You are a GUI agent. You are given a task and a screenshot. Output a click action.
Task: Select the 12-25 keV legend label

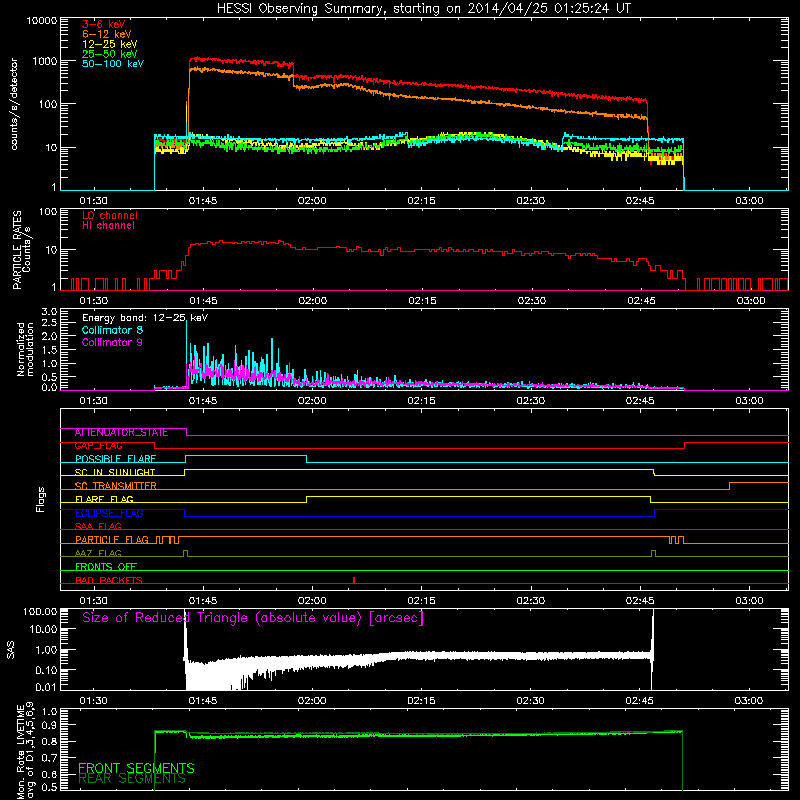(x=110, y=44)
